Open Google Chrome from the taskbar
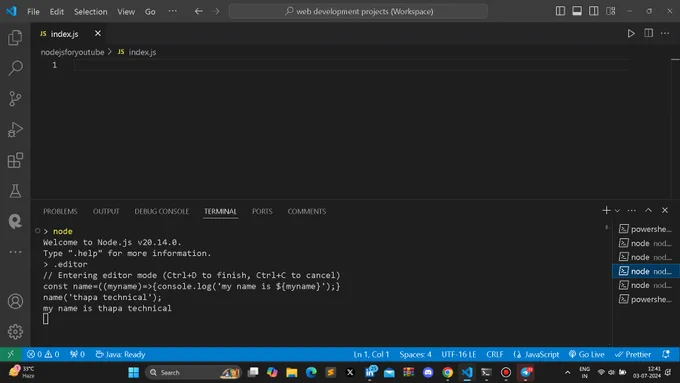The height and width of the screenshot is (383, 680). (x=447, y=372)
